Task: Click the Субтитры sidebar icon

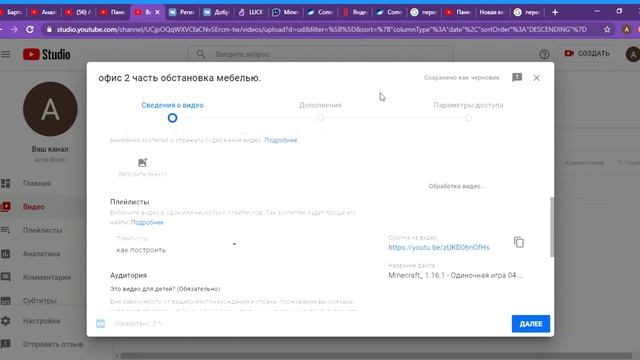Action: coord(6,301)
